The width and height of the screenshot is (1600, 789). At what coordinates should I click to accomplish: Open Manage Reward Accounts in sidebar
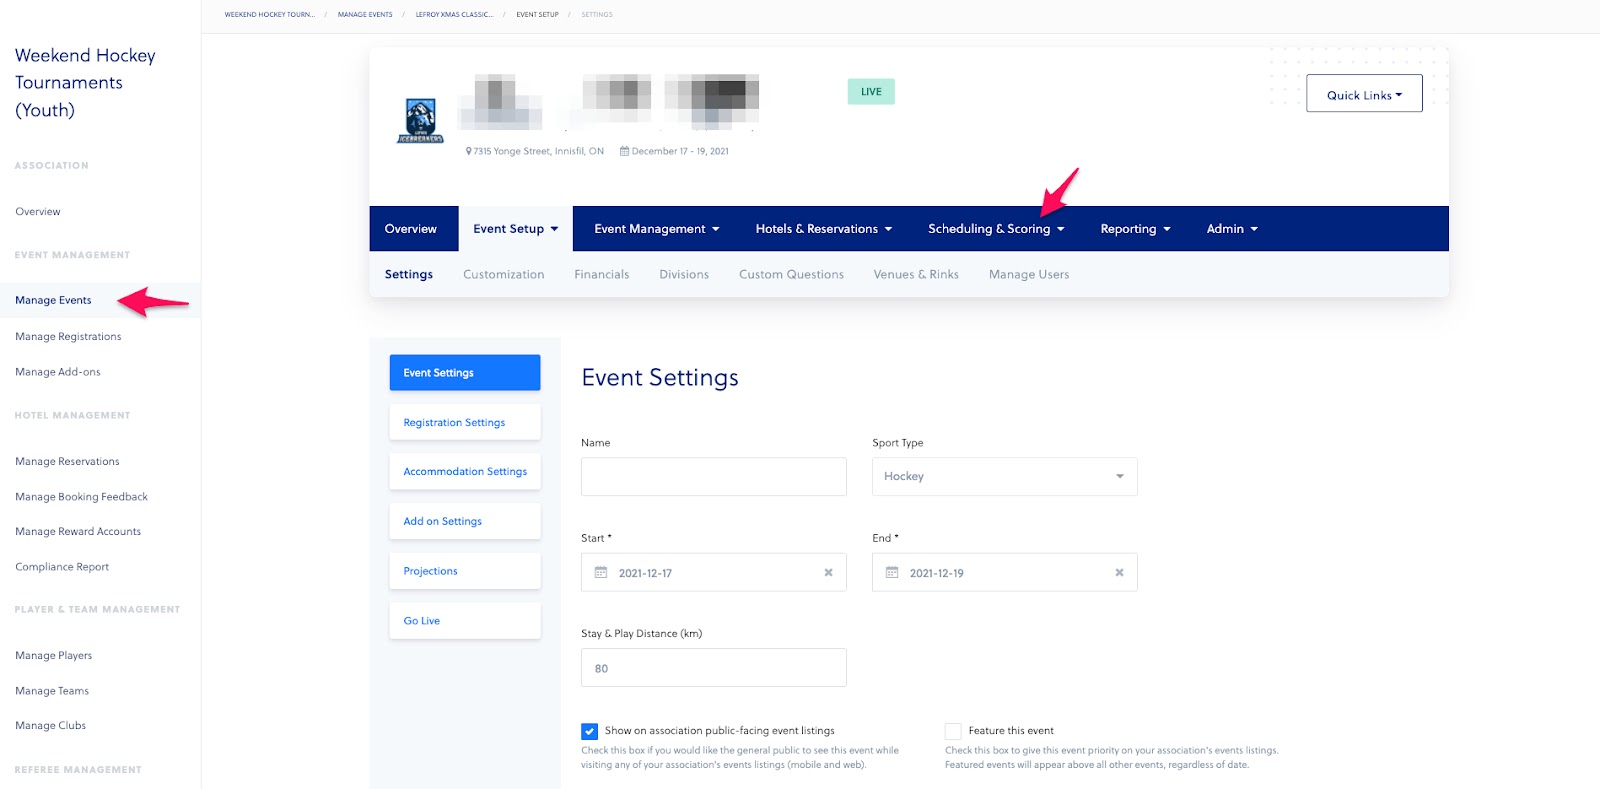pos(78,532)
